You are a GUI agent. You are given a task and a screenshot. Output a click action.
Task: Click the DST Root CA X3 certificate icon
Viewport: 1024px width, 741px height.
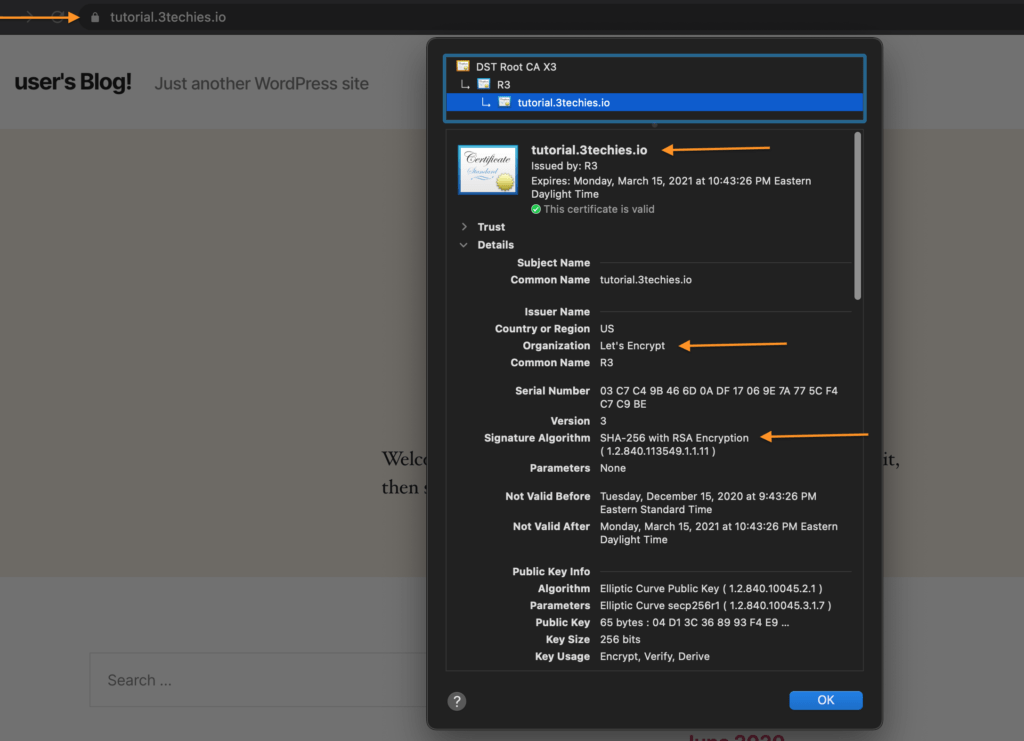click(x=463, y=67)
